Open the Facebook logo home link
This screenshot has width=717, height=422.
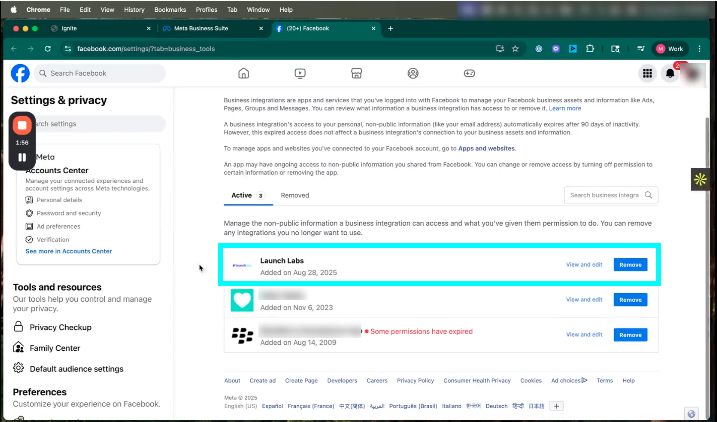[x=20, y=73]
